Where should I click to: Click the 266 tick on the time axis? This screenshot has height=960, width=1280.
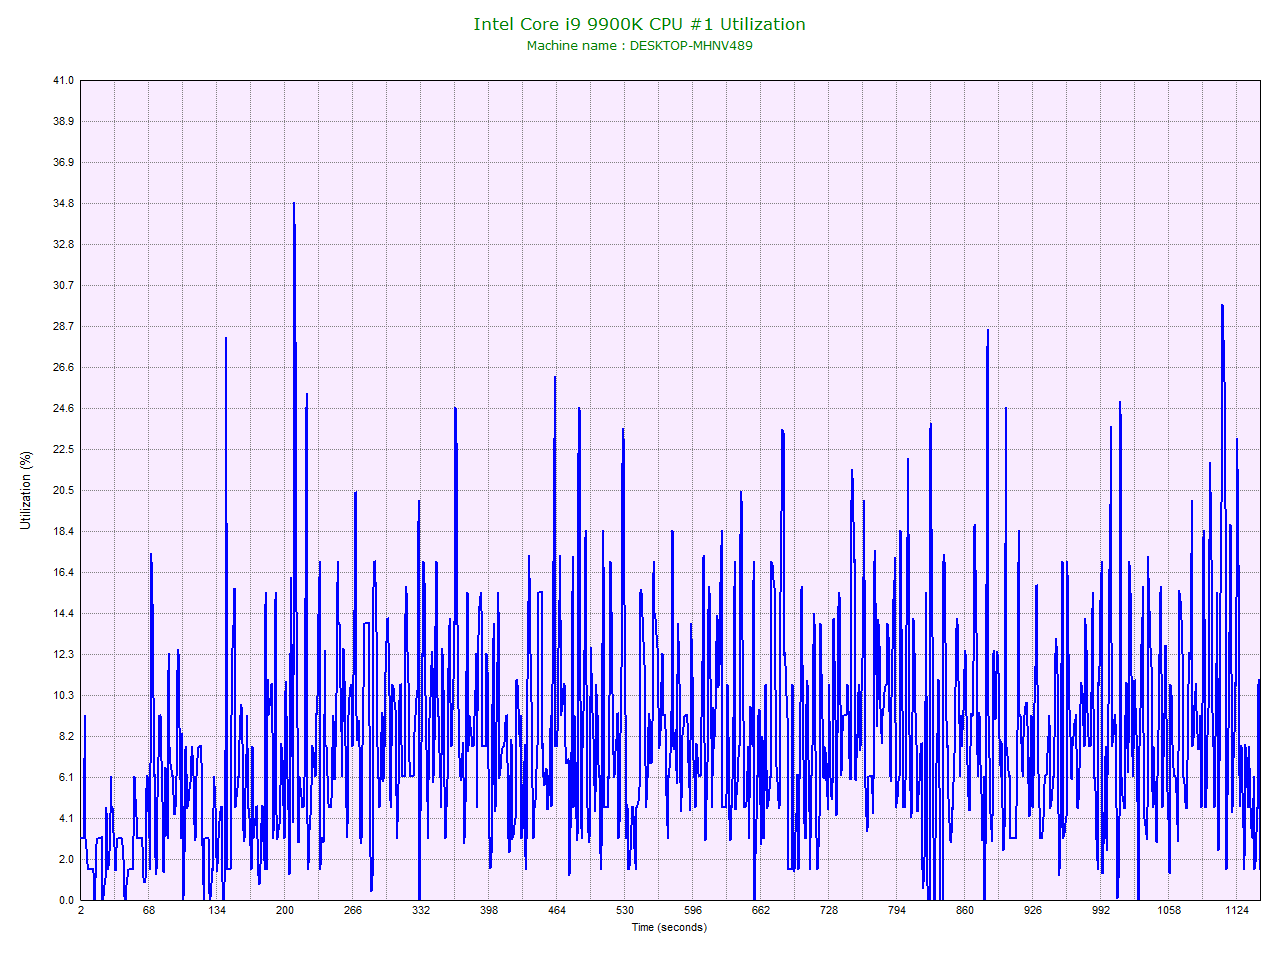(353, 910)
